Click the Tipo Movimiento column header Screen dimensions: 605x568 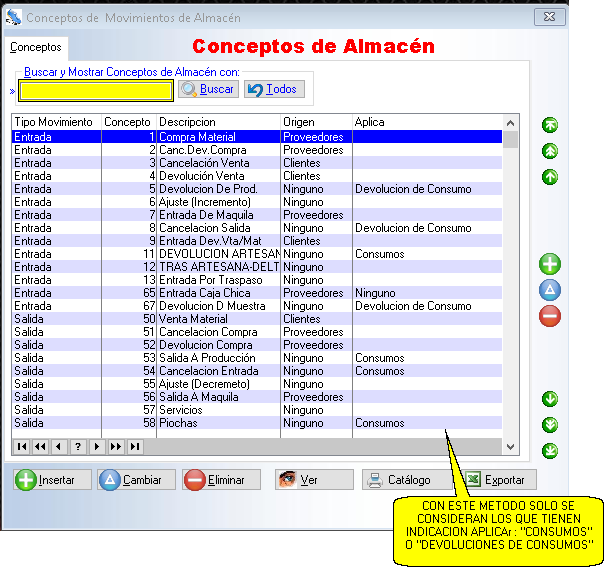[x=54, y=122]
